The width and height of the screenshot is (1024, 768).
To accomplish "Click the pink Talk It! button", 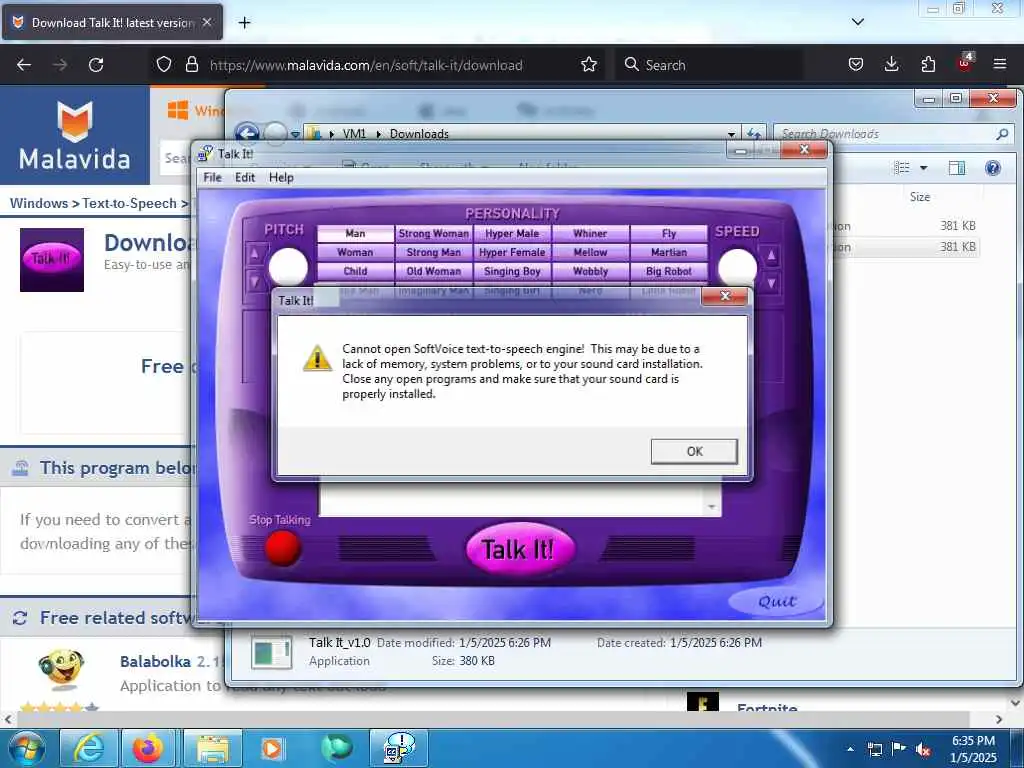I will [x=520, y=549].
